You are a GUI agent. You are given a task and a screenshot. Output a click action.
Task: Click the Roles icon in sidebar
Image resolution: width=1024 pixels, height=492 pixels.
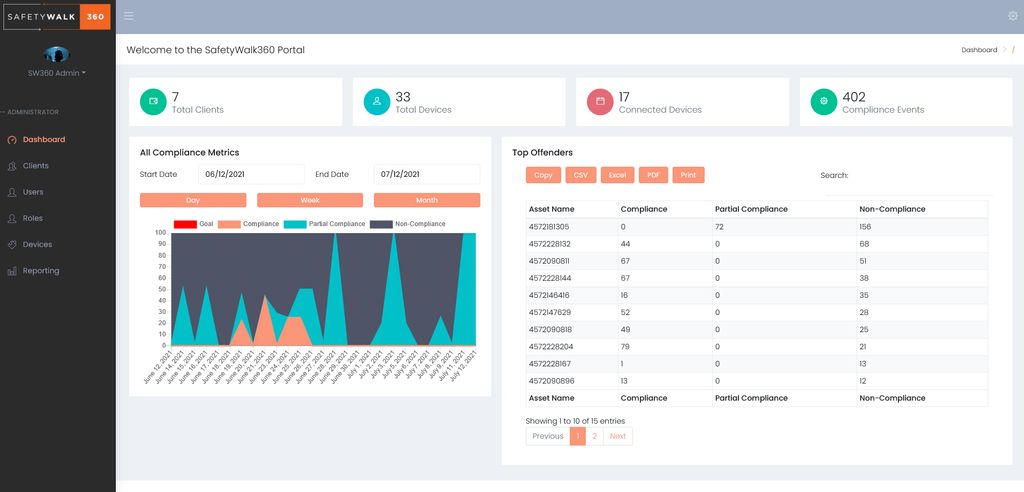12,218
